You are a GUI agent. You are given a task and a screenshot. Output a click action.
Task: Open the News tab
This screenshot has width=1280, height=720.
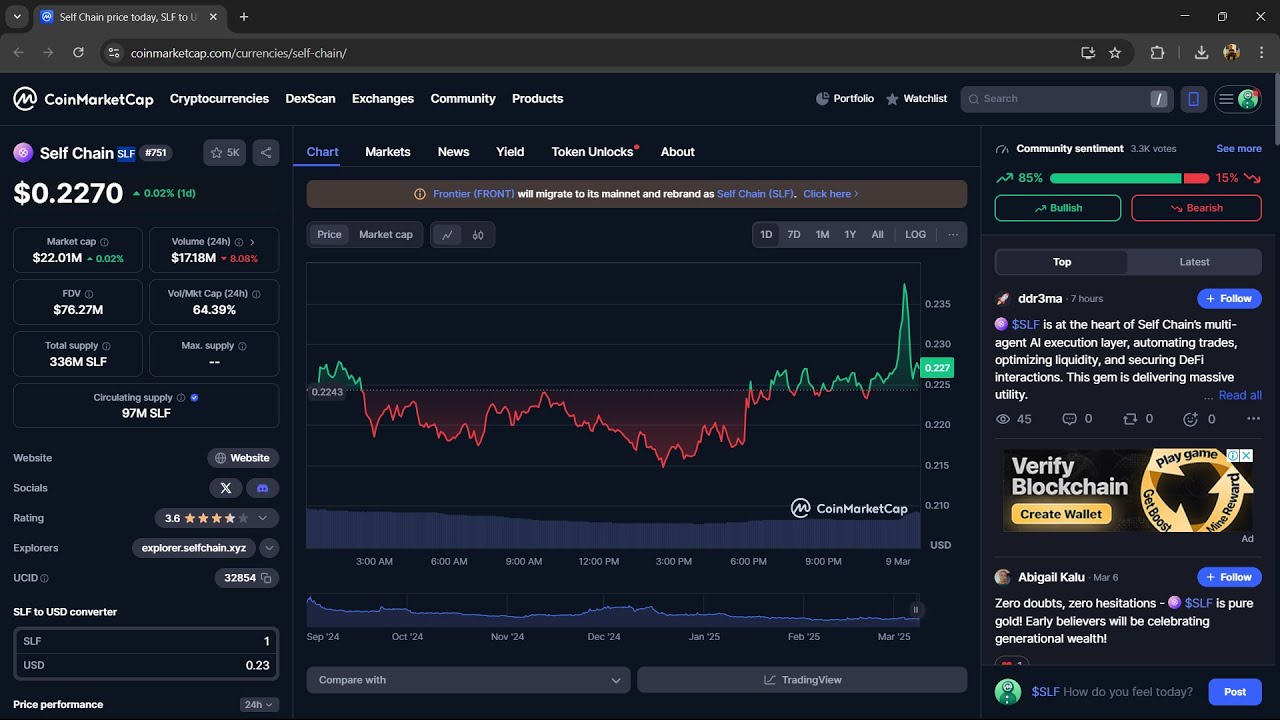pos(453,152)
